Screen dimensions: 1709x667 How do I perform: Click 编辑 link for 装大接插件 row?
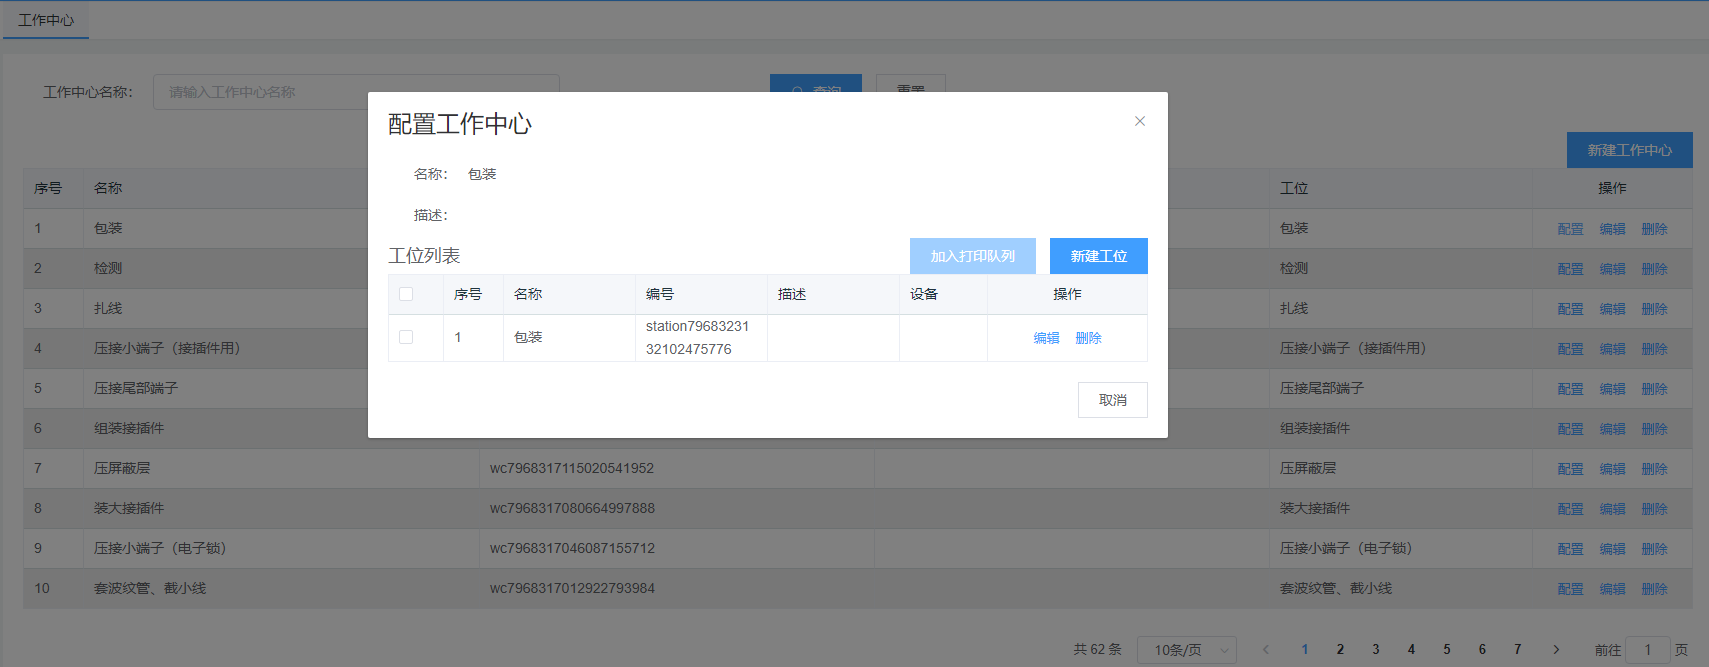point(1612,509)
